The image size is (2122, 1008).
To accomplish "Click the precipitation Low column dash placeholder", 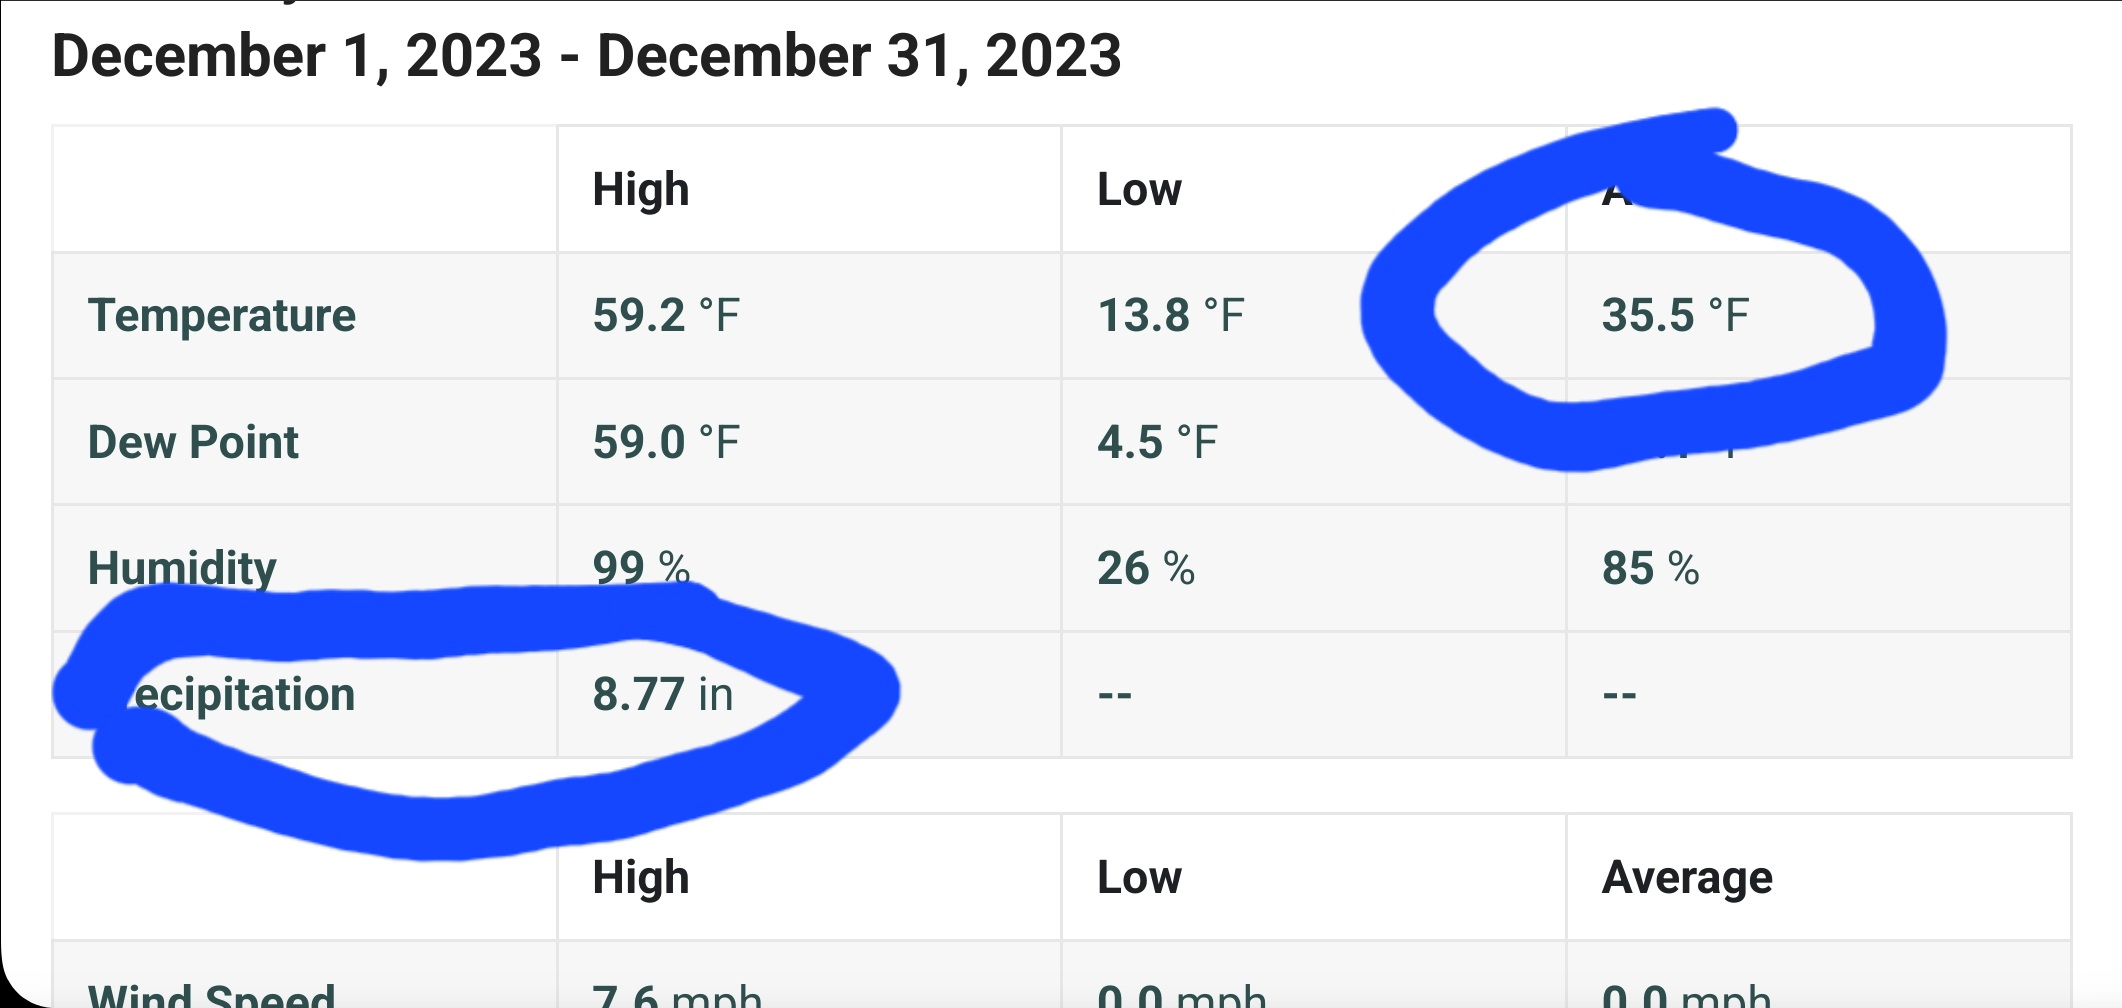I will click(x=1115, y=694).
